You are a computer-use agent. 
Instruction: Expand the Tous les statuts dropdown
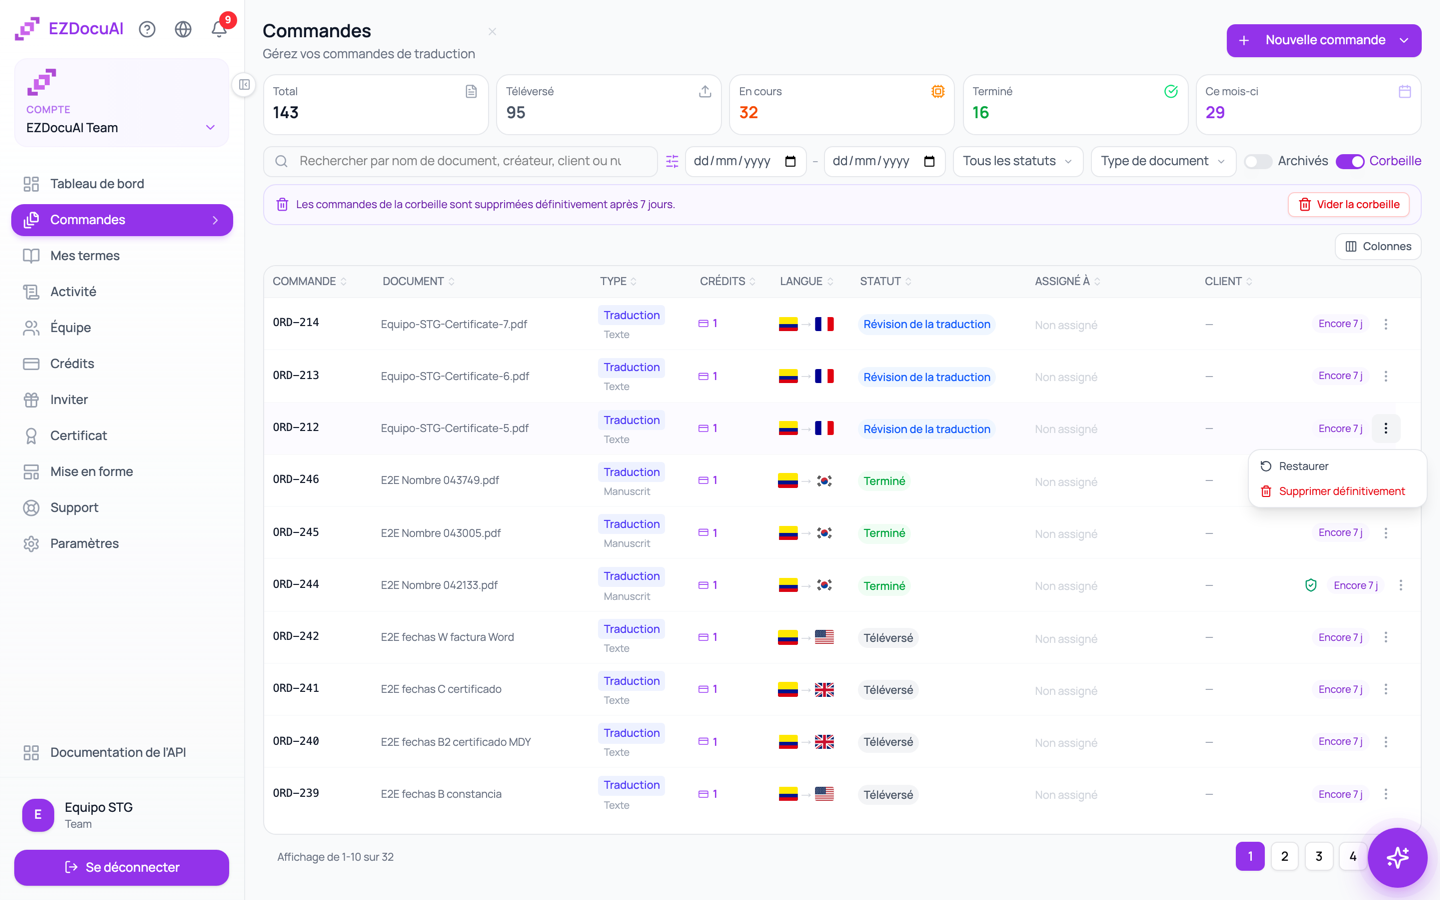1018,161
